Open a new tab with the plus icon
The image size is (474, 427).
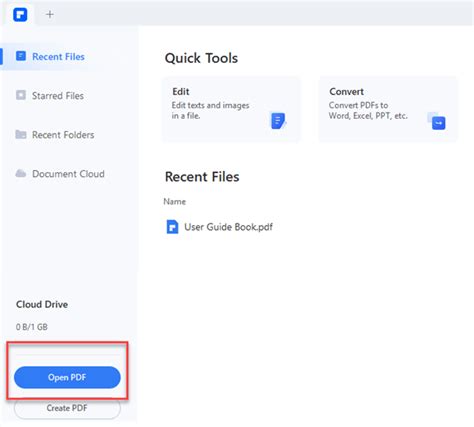point(50,14)
